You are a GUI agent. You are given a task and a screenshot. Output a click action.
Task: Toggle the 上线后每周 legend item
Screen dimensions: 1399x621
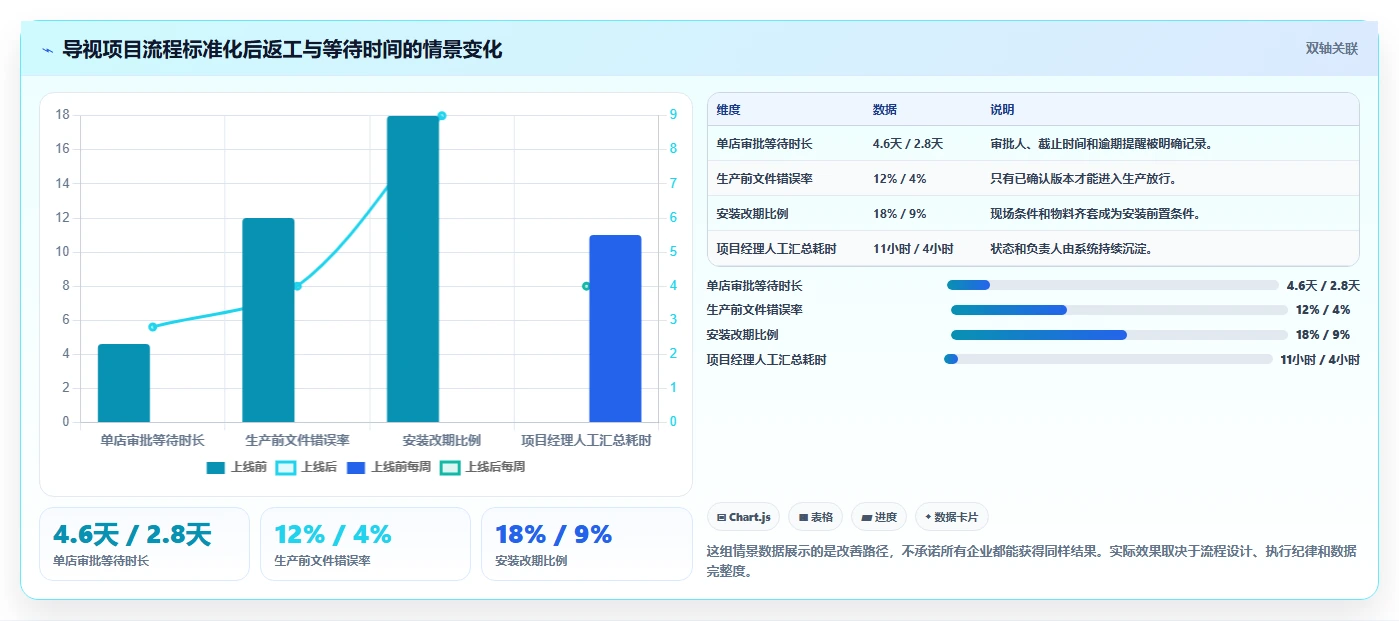coord(482,467)
